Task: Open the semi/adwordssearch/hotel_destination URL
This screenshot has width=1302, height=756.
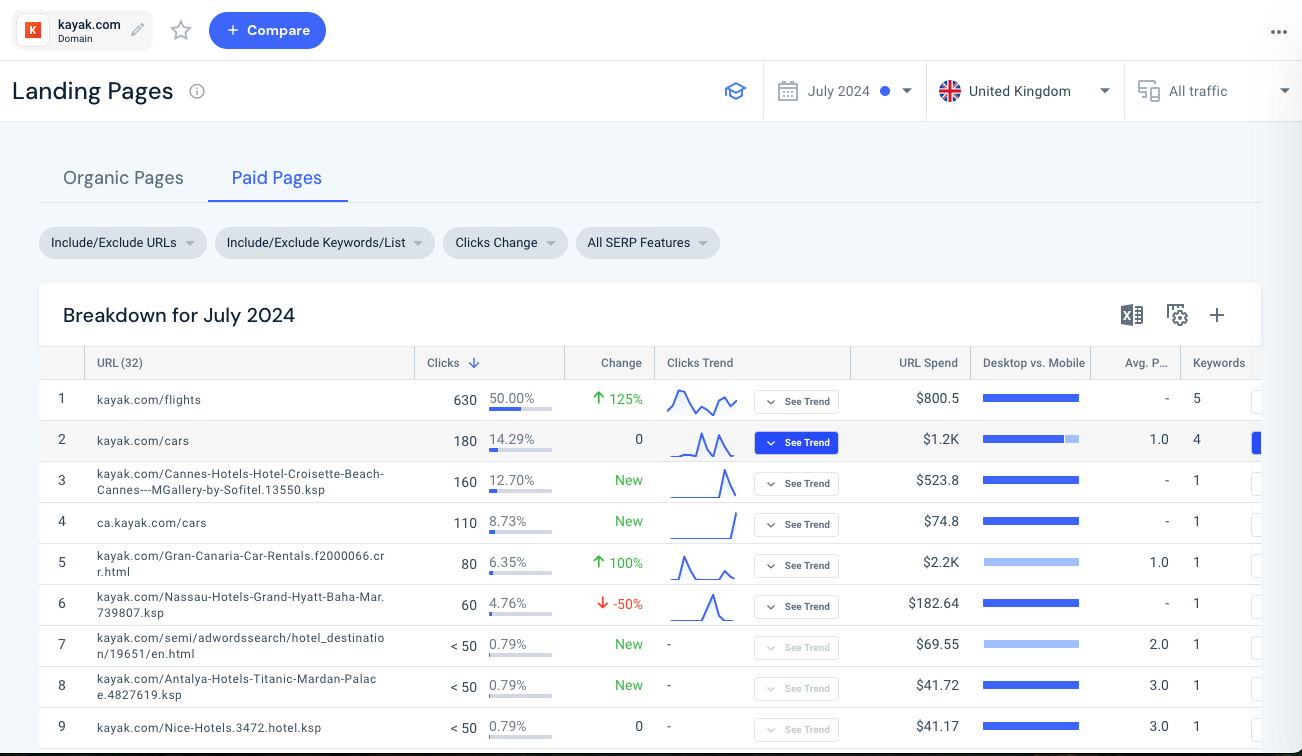Action: [x=240, y=646]
